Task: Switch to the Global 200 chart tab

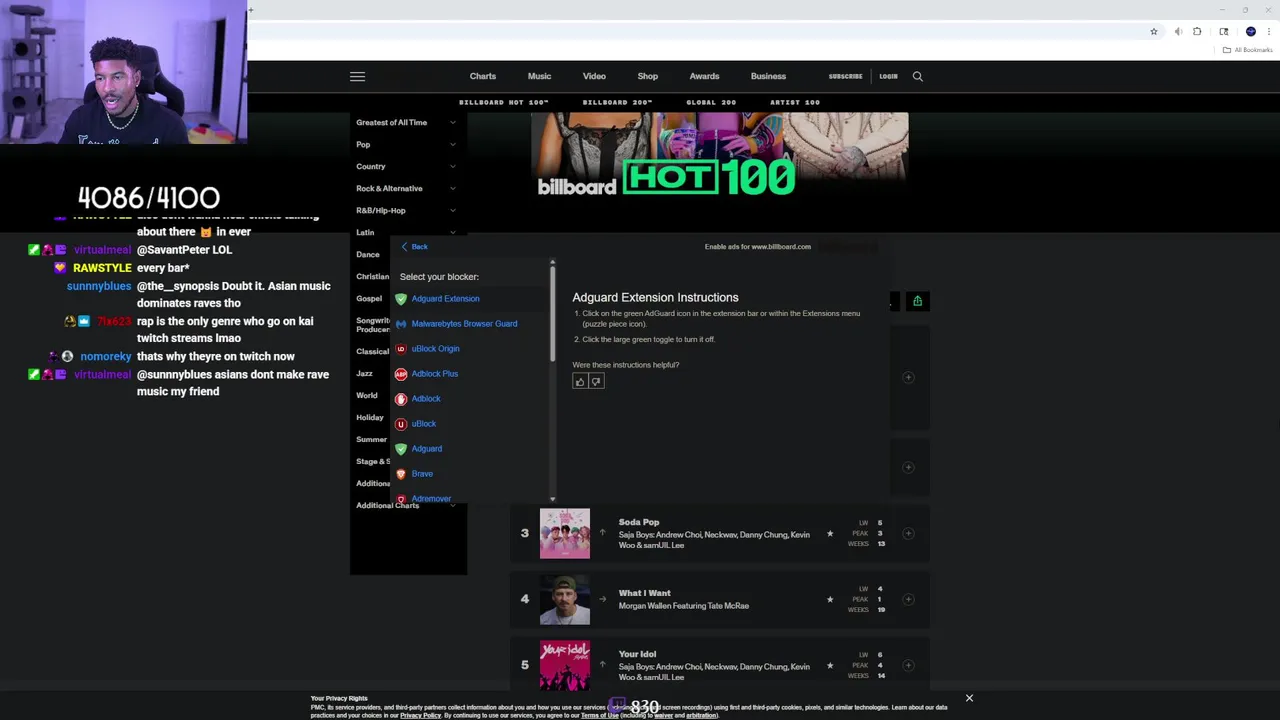Action: click(711, 102)
